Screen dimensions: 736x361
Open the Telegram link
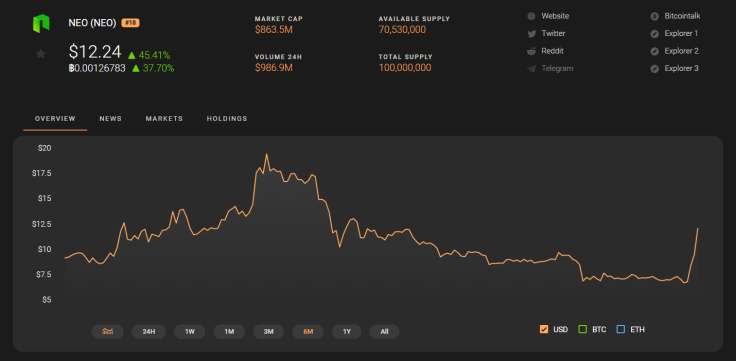pyautogui.click(x=557, y=68)
